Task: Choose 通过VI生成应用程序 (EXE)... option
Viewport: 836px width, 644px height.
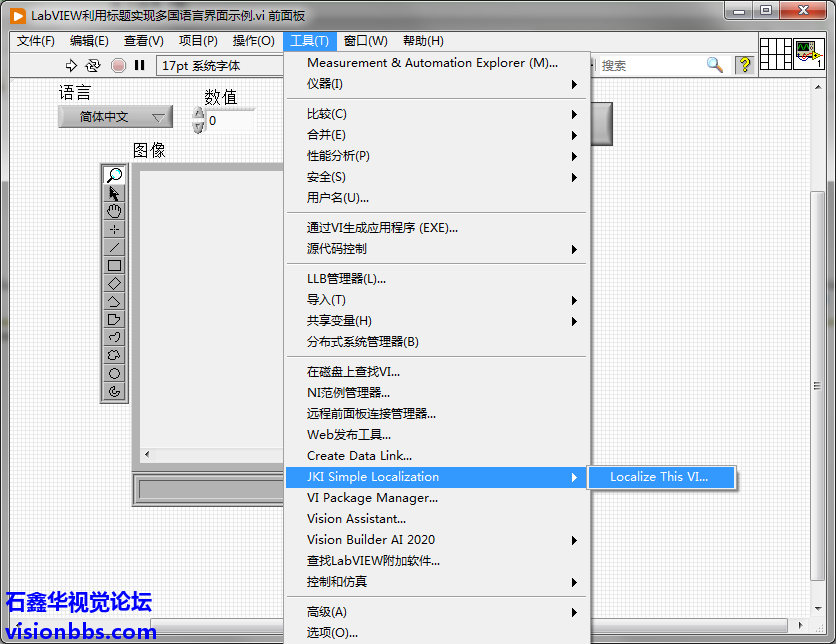Action: [382, 228]
